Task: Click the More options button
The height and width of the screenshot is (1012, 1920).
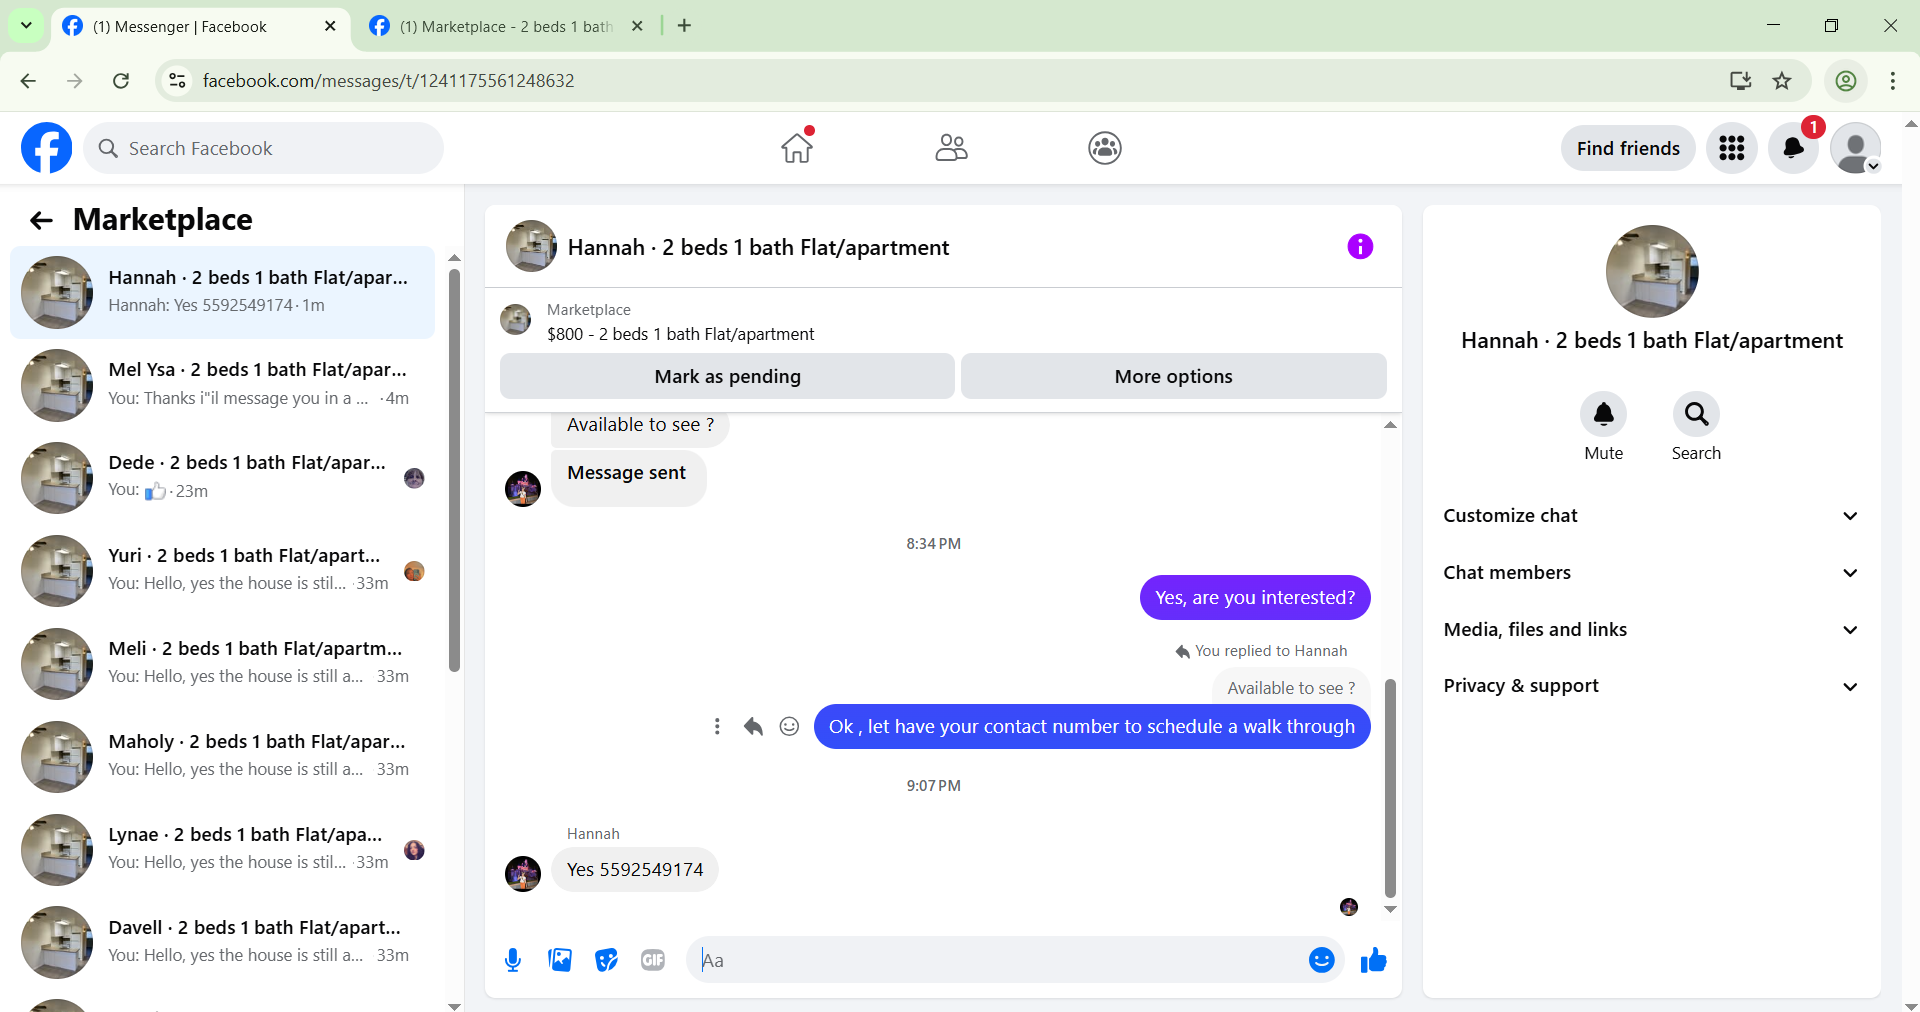Action: (x=1174, y=377)
